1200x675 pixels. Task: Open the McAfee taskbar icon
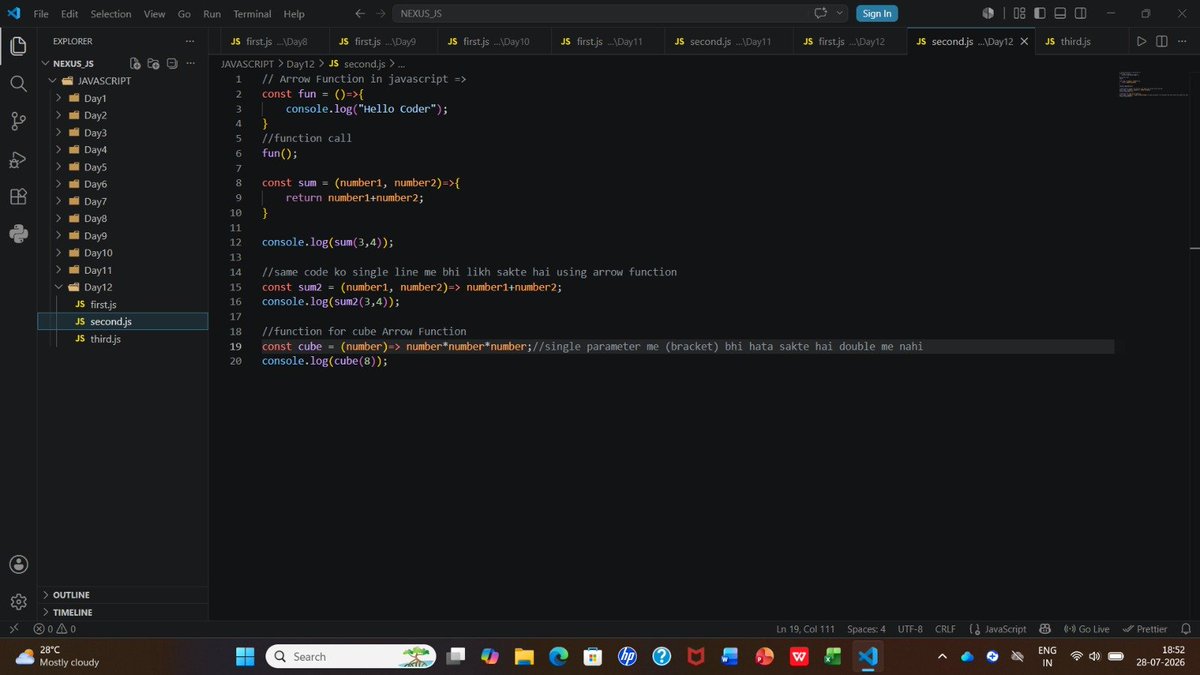[695, 656]
